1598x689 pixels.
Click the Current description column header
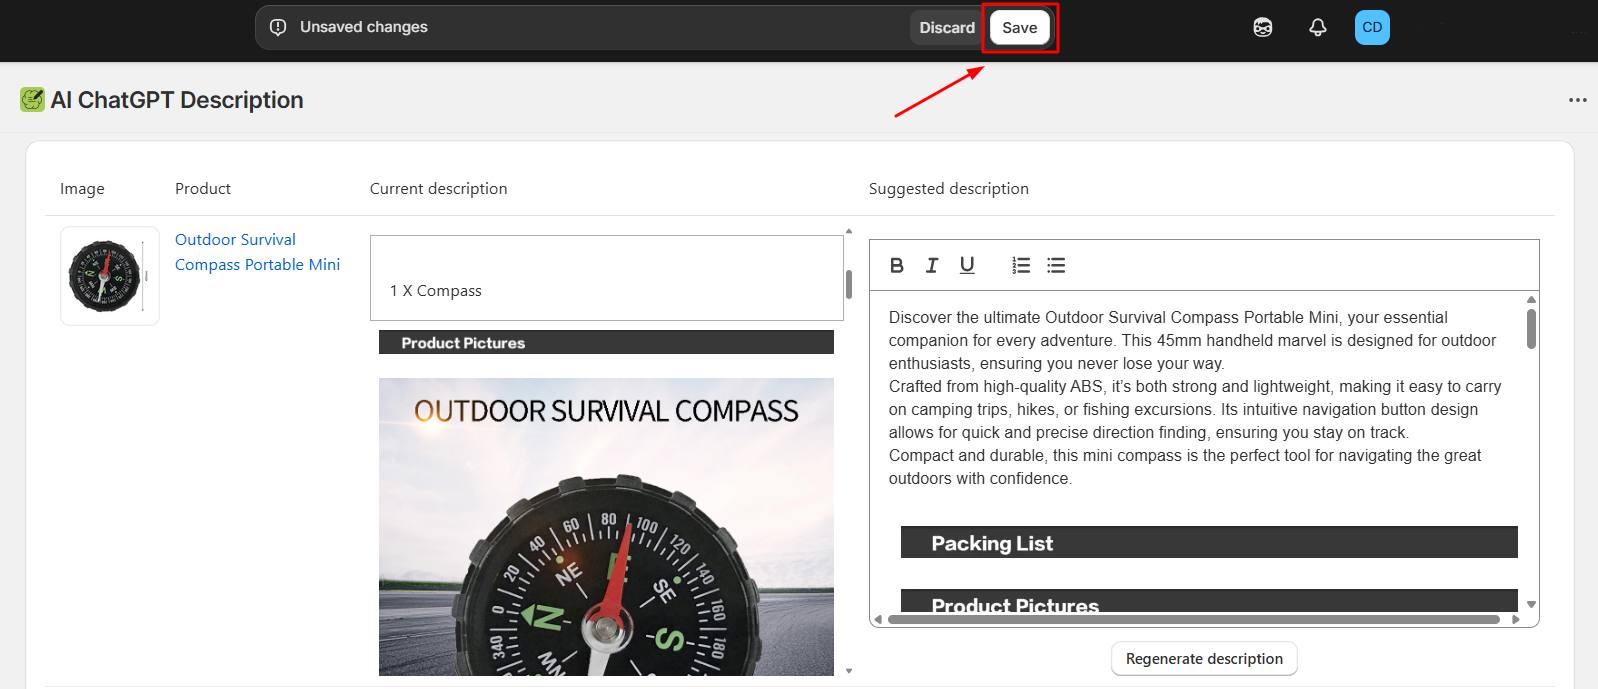tap(438, 189)
